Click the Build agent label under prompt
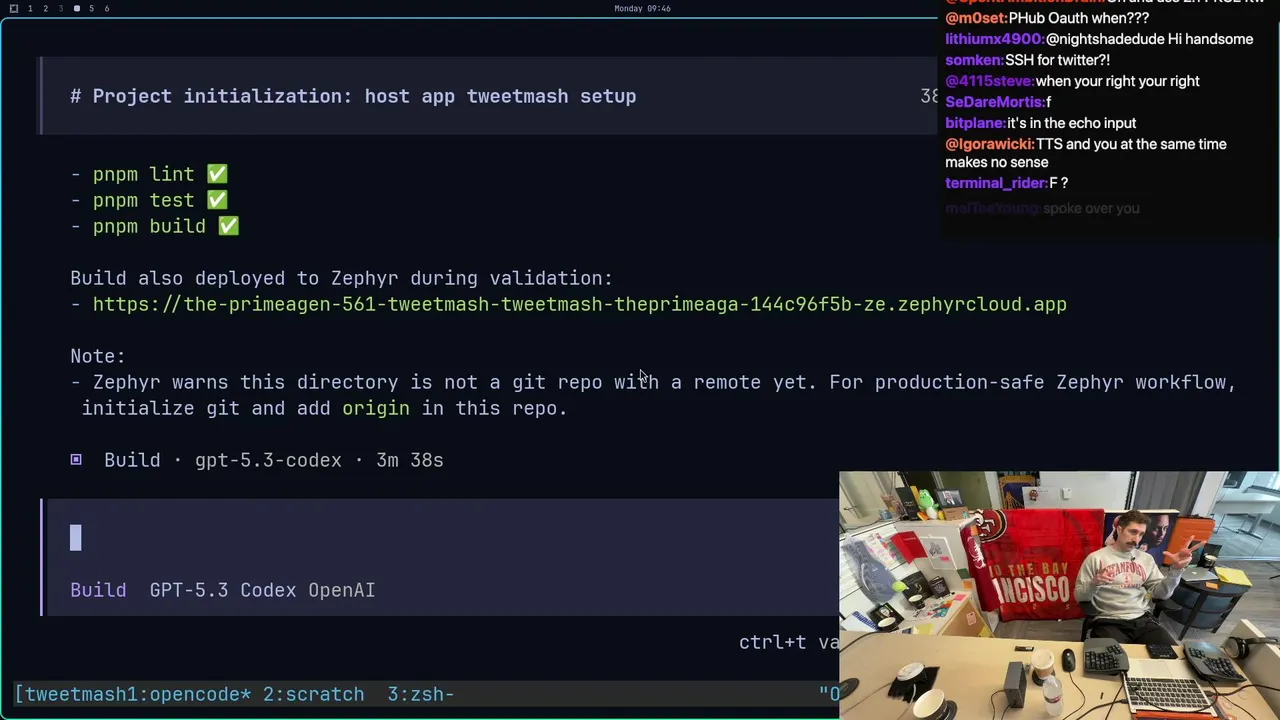Screen dimensions: 1280x720 pyautogui.click(x=98, y=590)
